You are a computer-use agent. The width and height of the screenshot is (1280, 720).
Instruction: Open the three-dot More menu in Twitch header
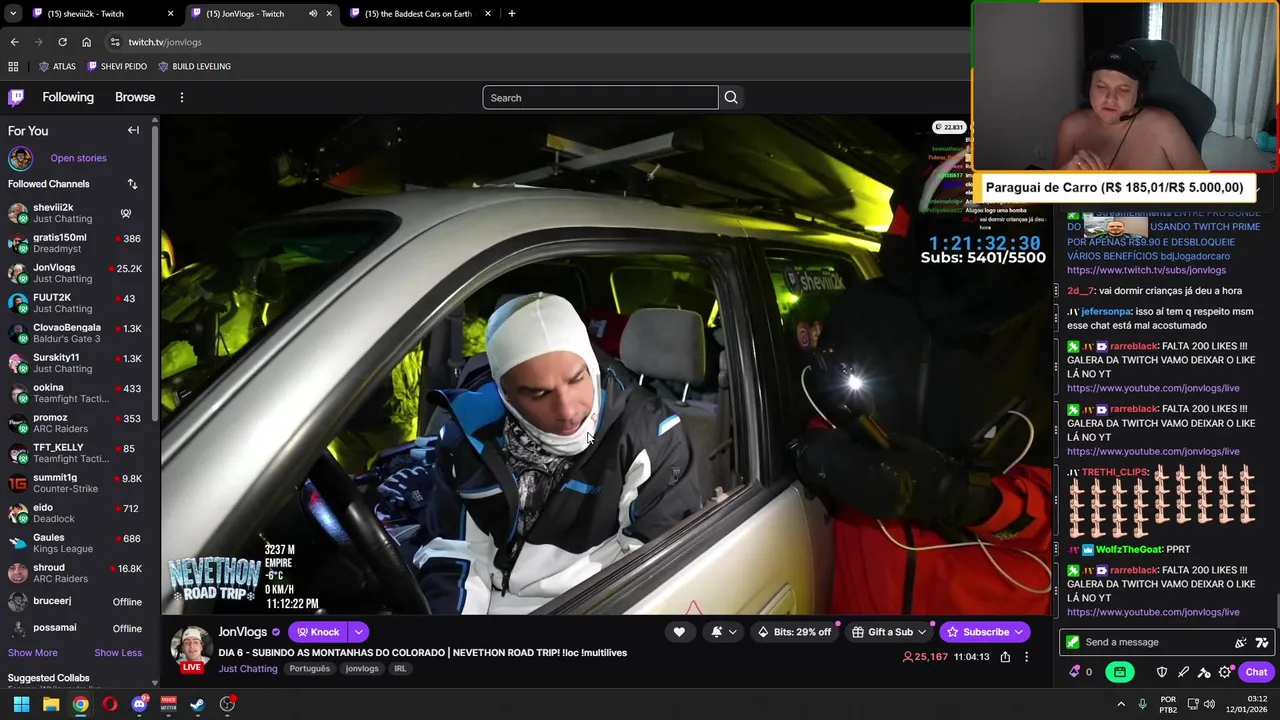(181, 97)
